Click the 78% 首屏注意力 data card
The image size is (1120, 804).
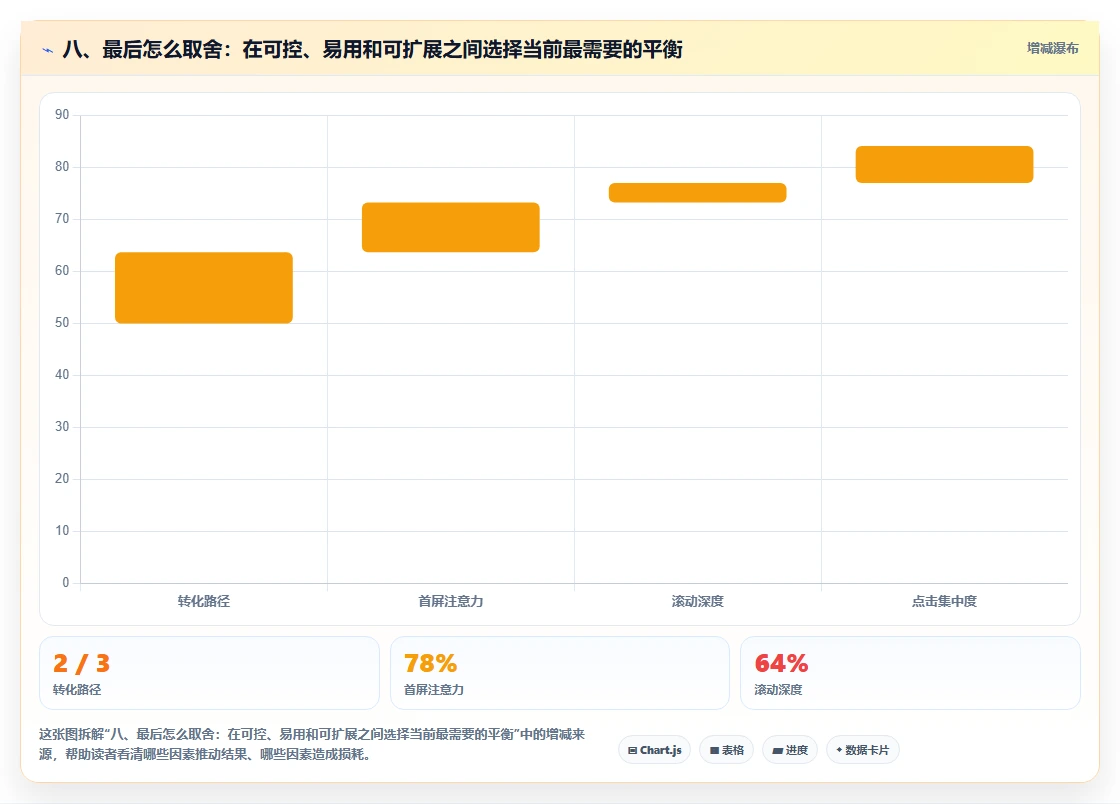pyautogui.click(x=560, y=673)
